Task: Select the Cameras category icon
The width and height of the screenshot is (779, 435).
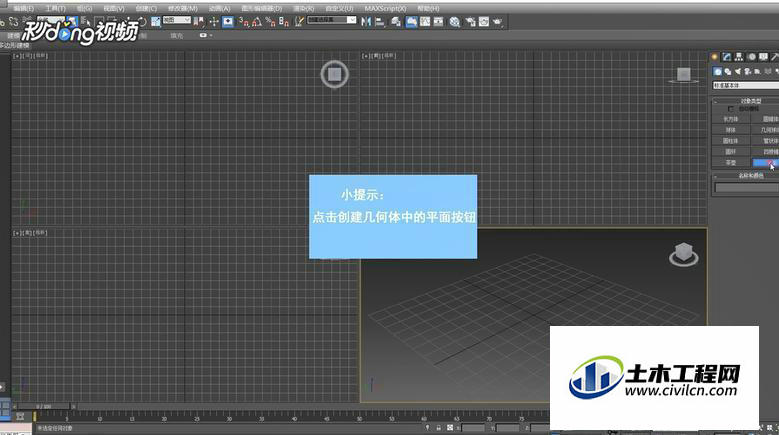Action: (x=747, y=72)
